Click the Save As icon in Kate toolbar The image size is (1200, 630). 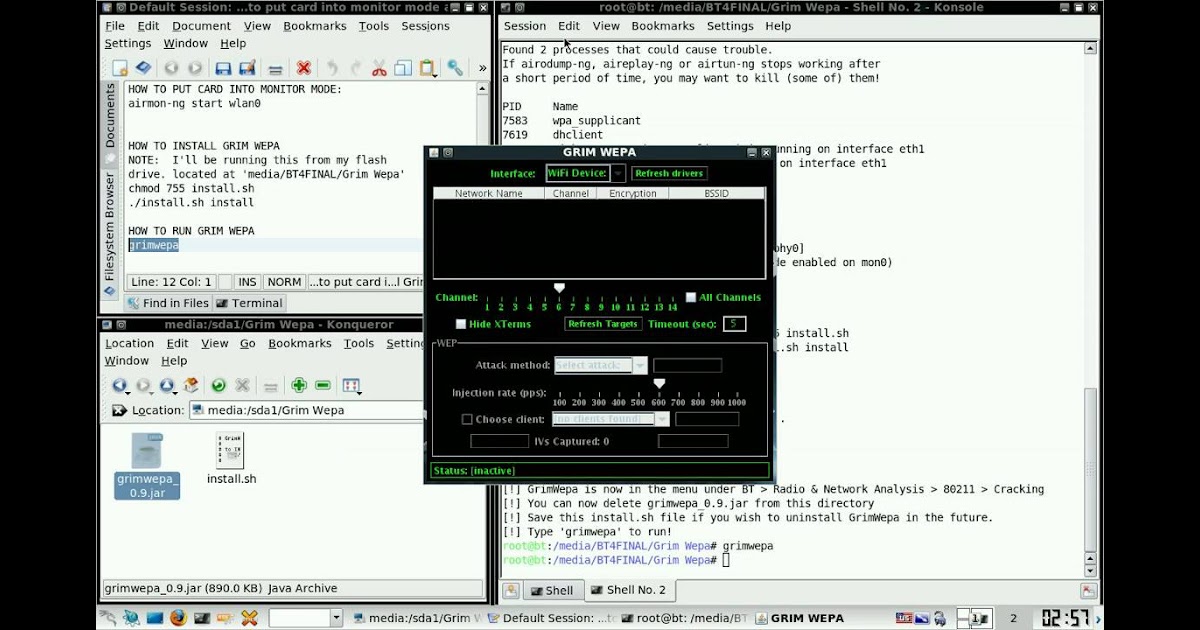pos(247,68)
